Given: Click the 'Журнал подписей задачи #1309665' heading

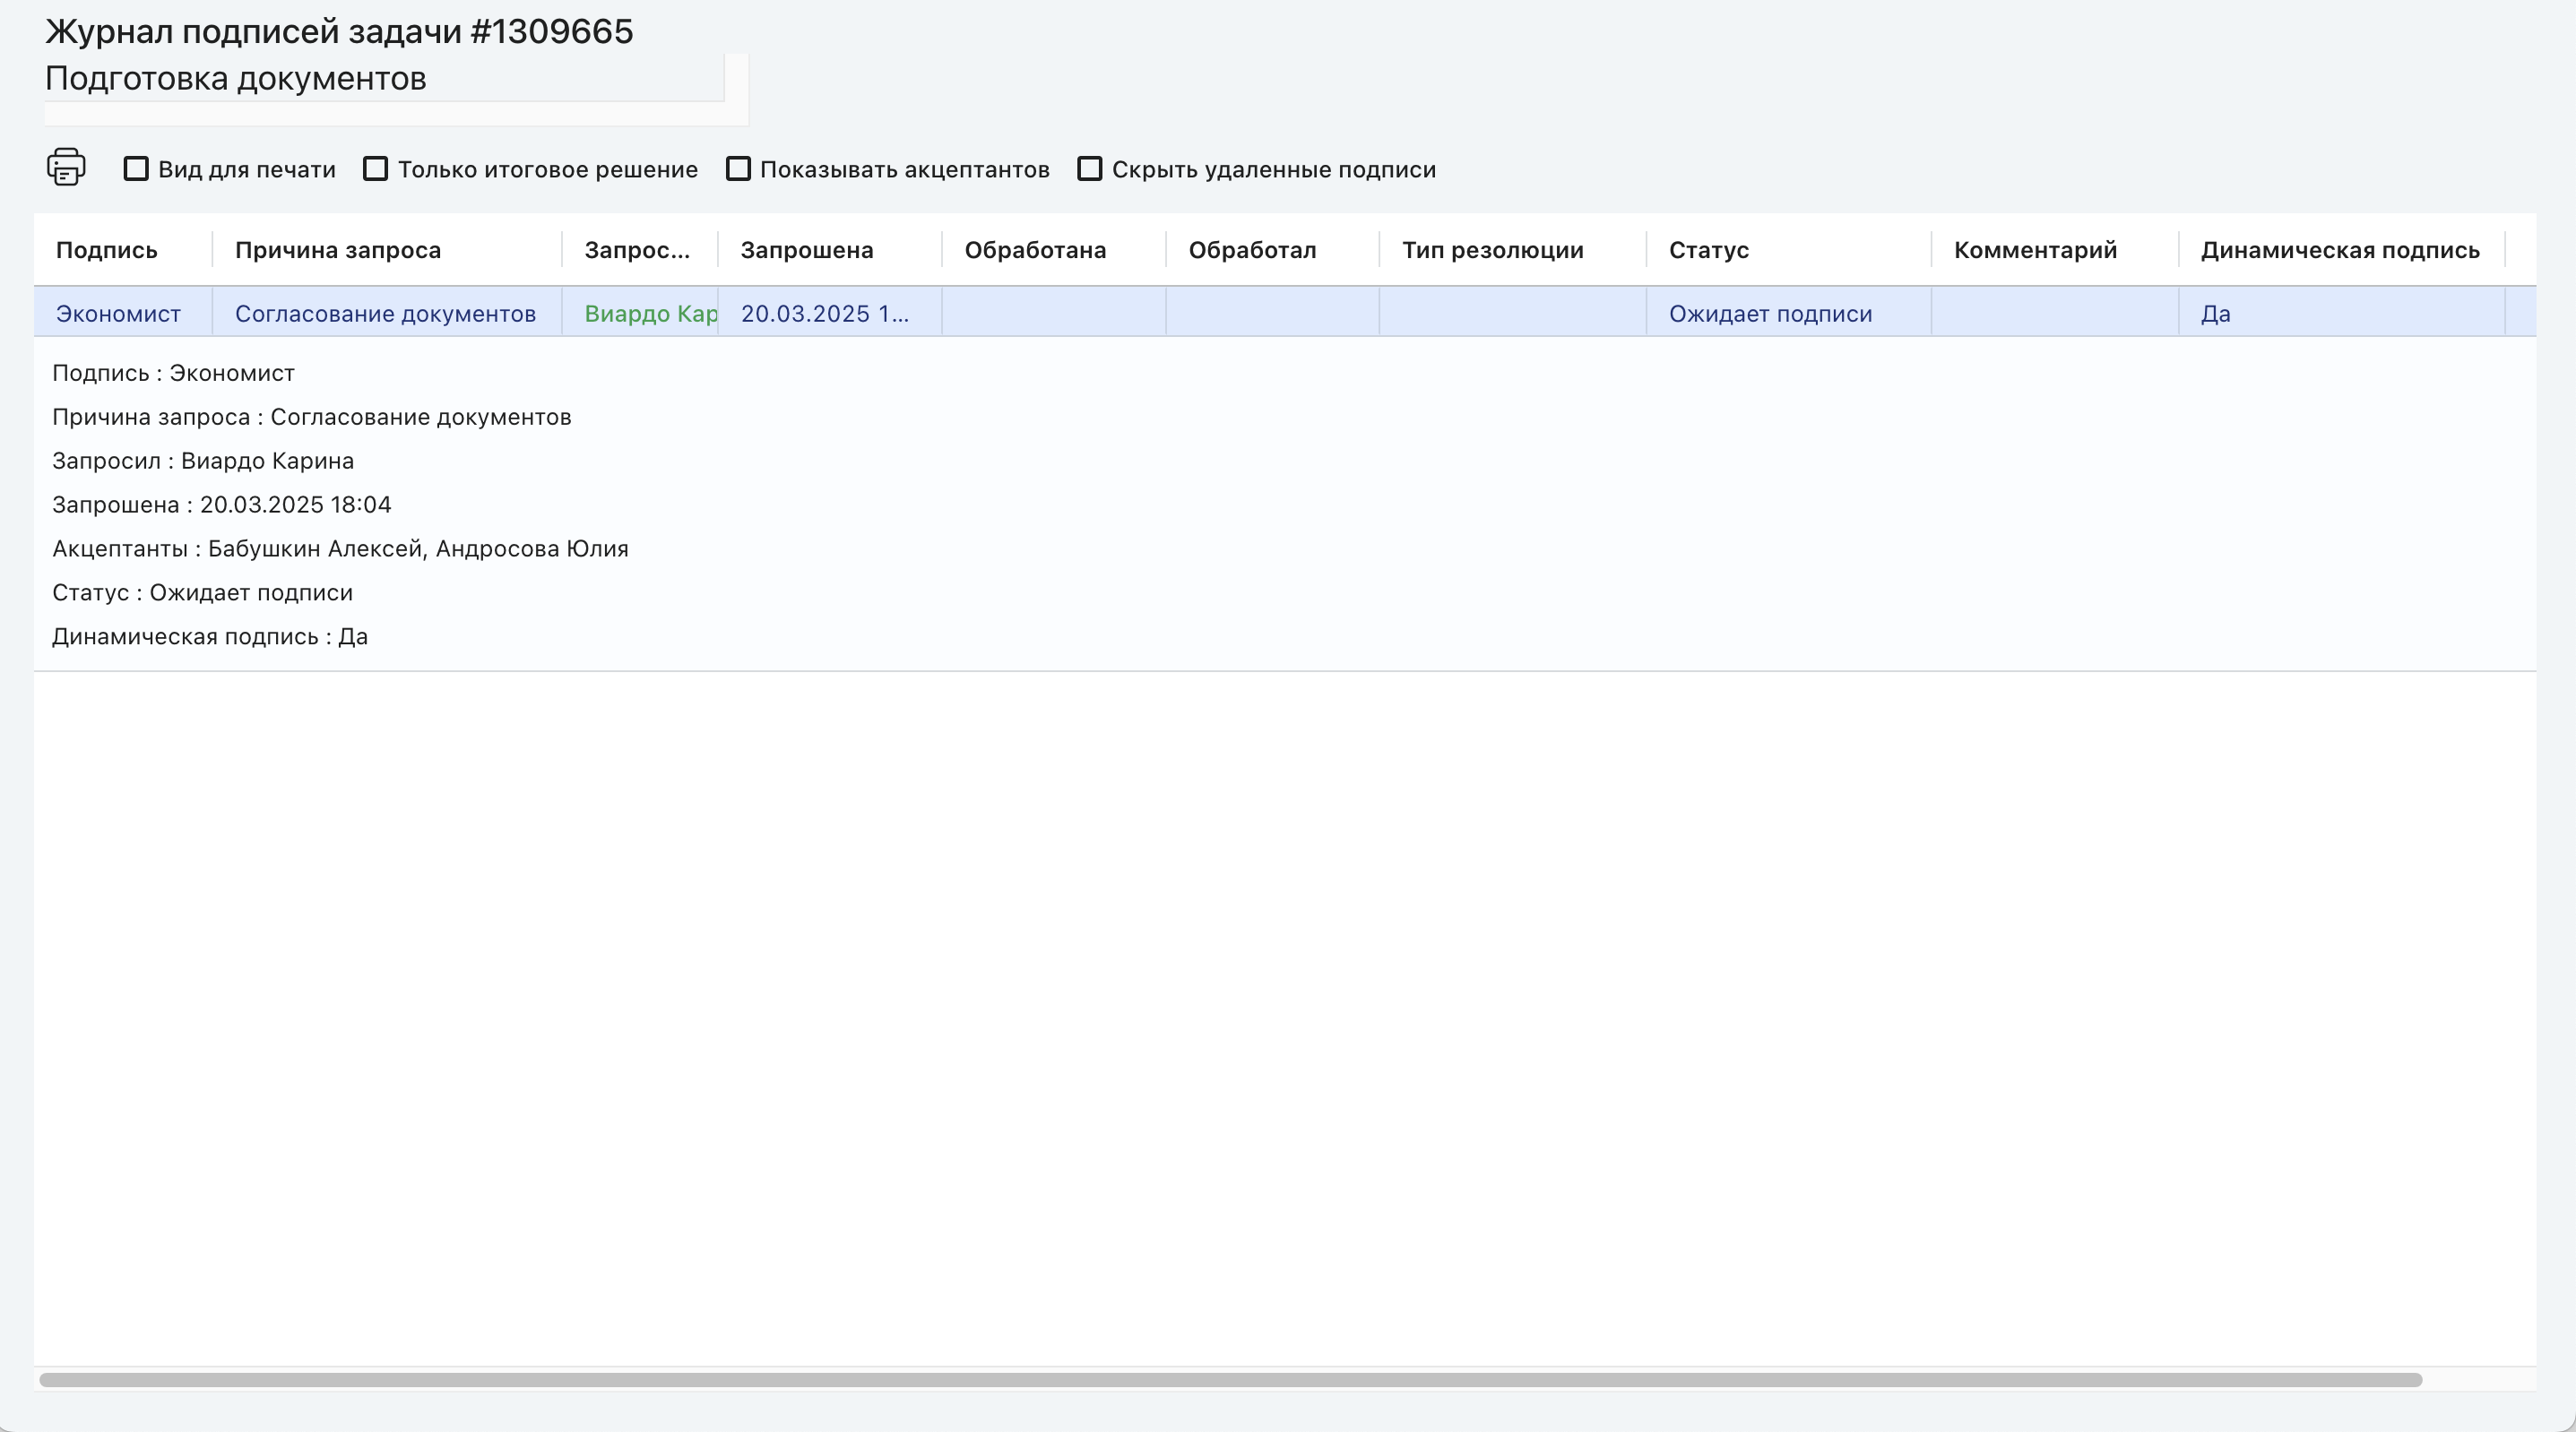Looking at the screenshot, I should tap(339, 31).
